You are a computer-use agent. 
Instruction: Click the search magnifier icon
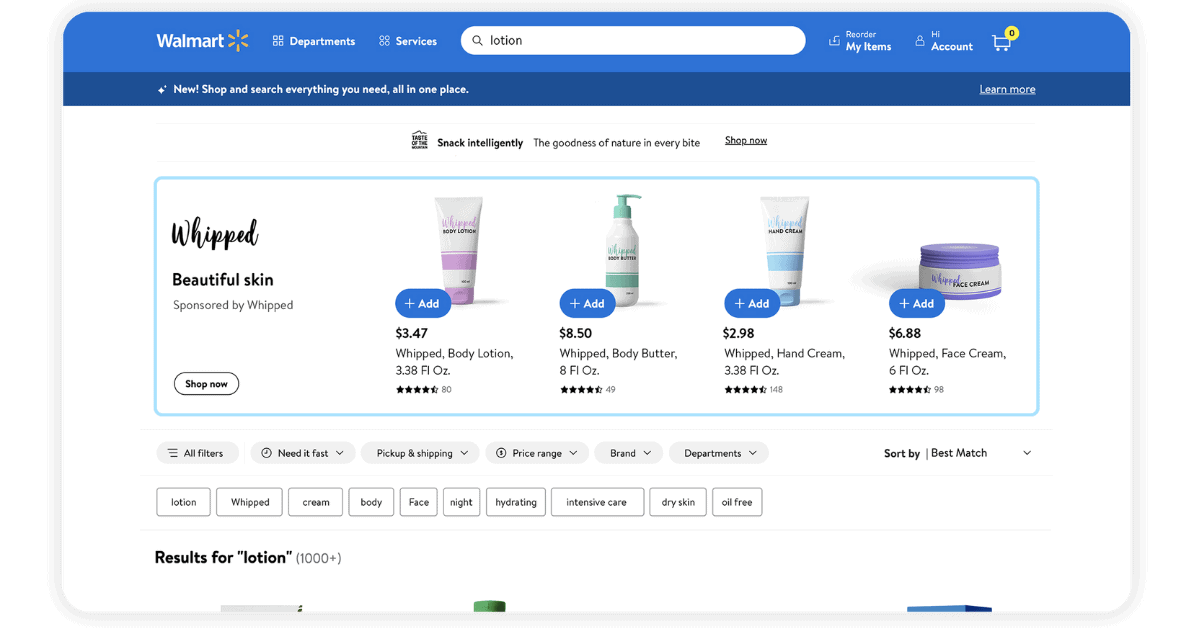pos(477,41)
